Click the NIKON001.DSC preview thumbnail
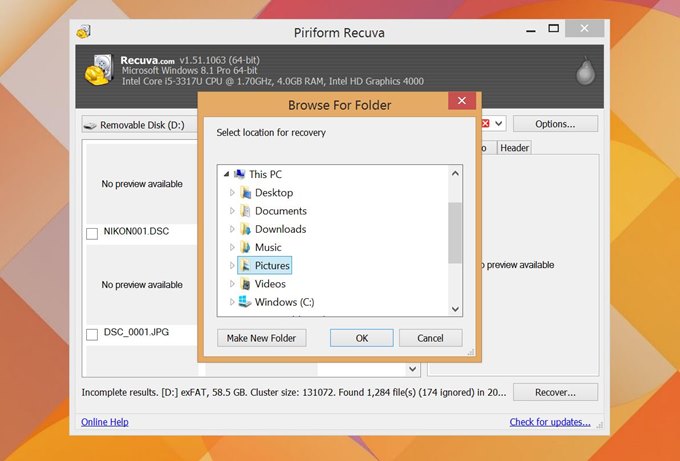Image resolution: width=680 pixels, height=461 pixels. pos(142,184)
